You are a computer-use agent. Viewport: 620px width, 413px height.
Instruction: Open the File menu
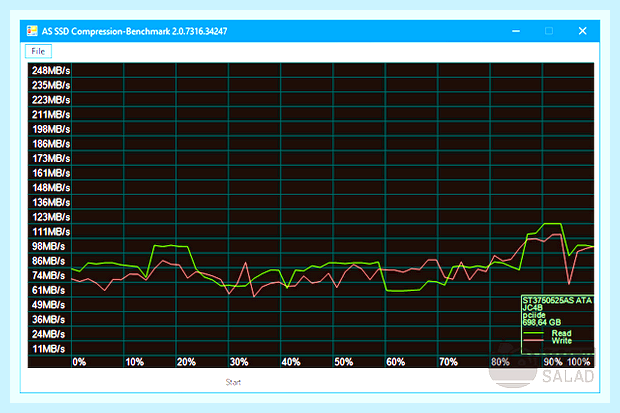click(38, 51)
